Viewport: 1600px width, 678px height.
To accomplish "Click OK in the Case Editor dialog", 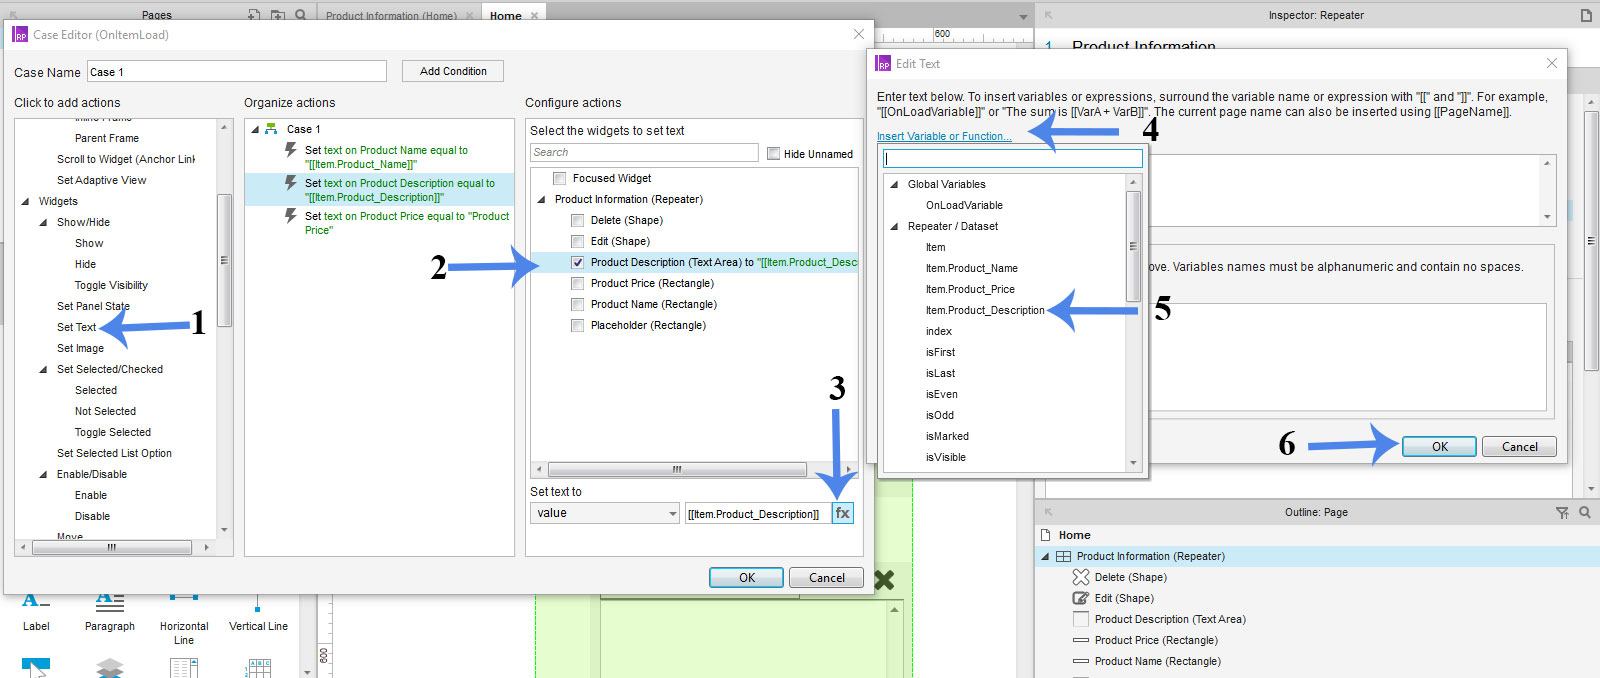I will pyautogui.click(x=747, y=577).
